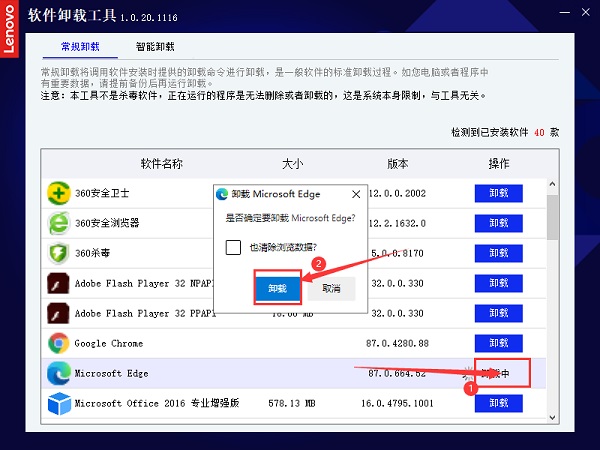Click version 12.2.1632.0
The image size is (600, 450).
click(398, 223)
